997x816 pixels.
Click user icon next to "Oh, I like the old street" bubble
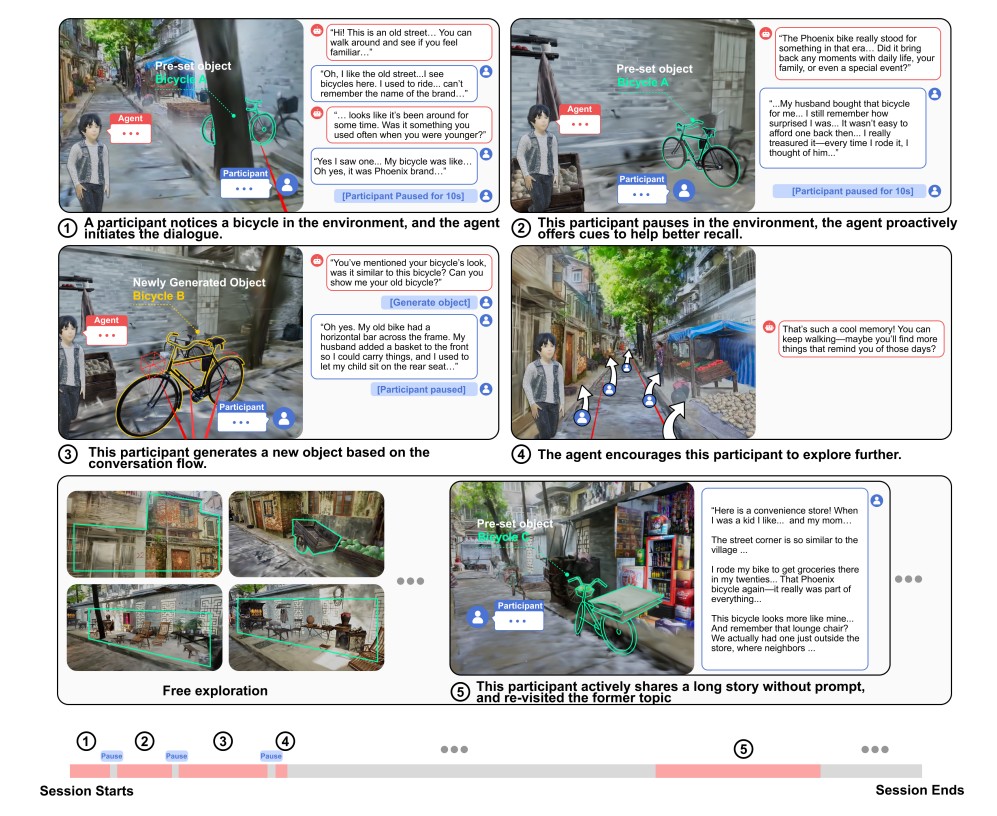[486, 71]
